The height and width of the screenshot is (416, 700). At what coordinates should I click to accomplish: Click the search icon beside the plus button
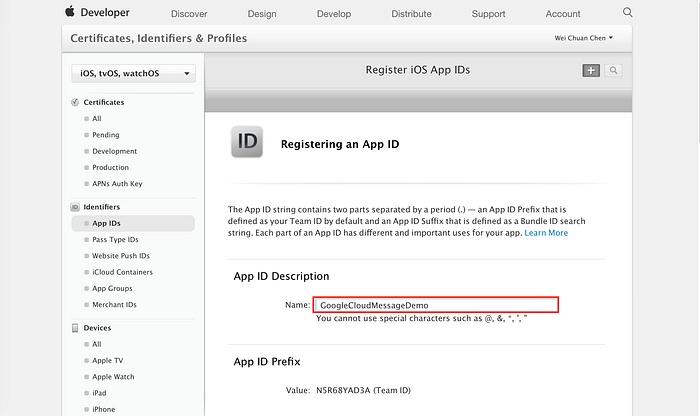(x=613, y=70)
